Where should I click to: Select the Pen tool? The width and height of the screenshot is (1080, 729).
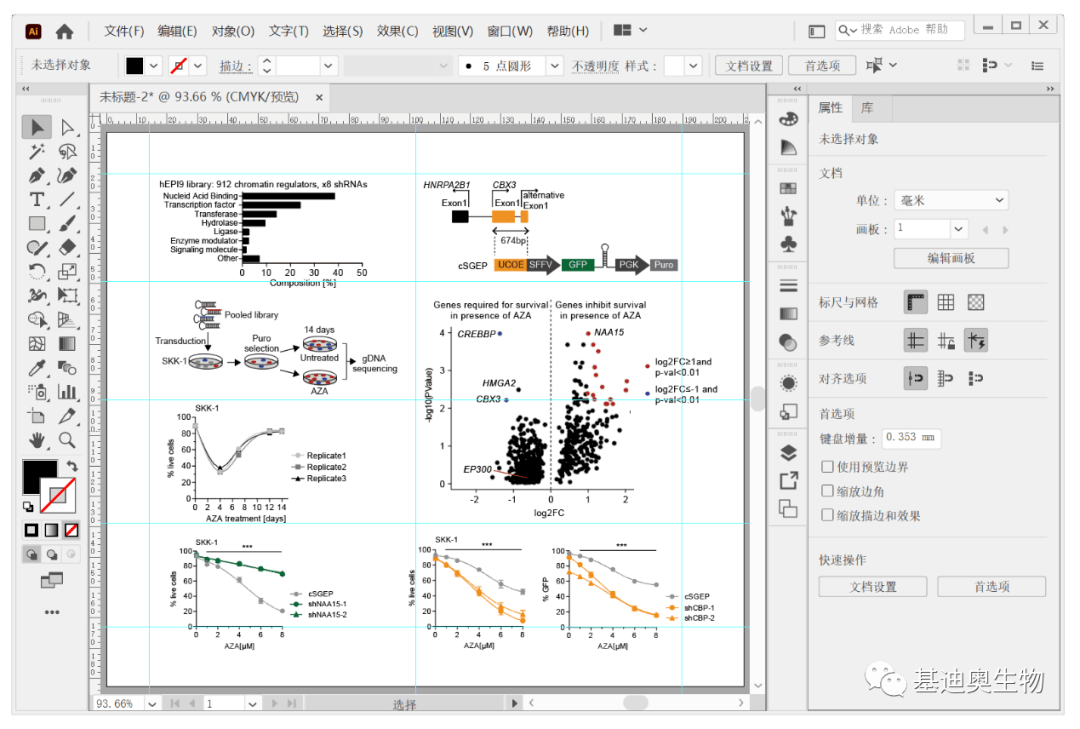37,175
